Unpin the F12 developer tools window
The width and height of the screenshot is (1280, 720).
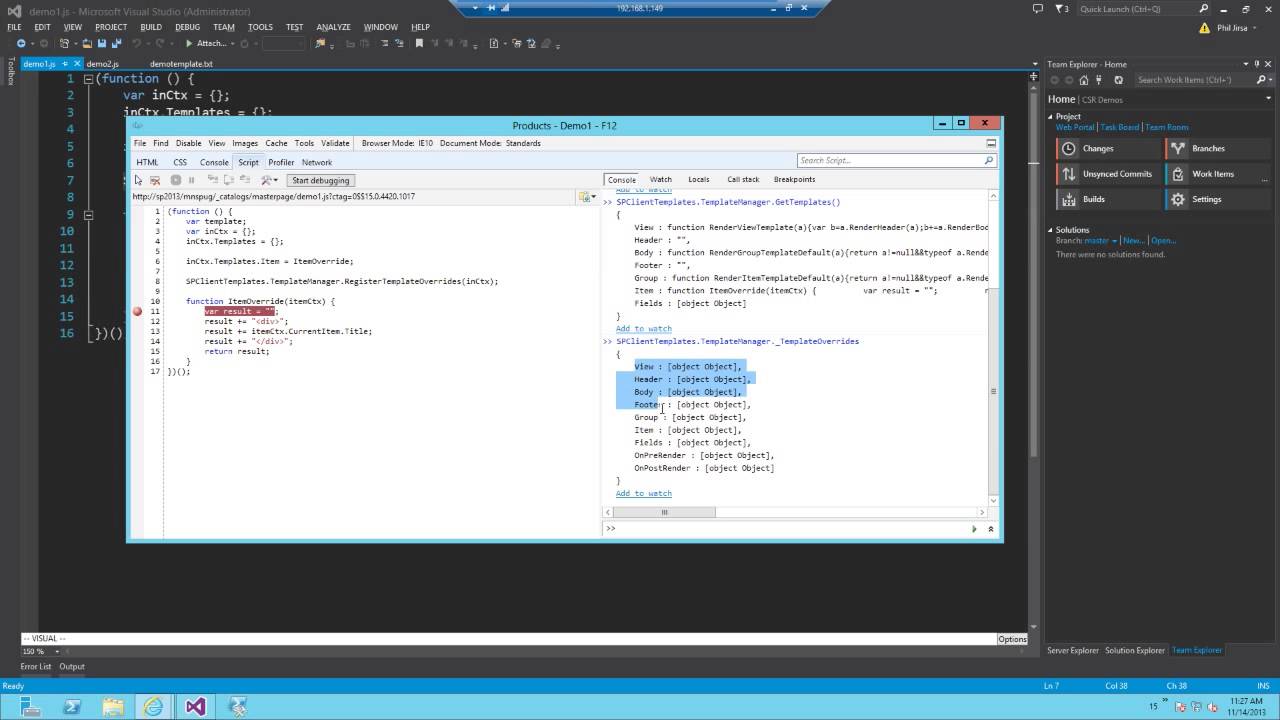[x=991, y=143]
